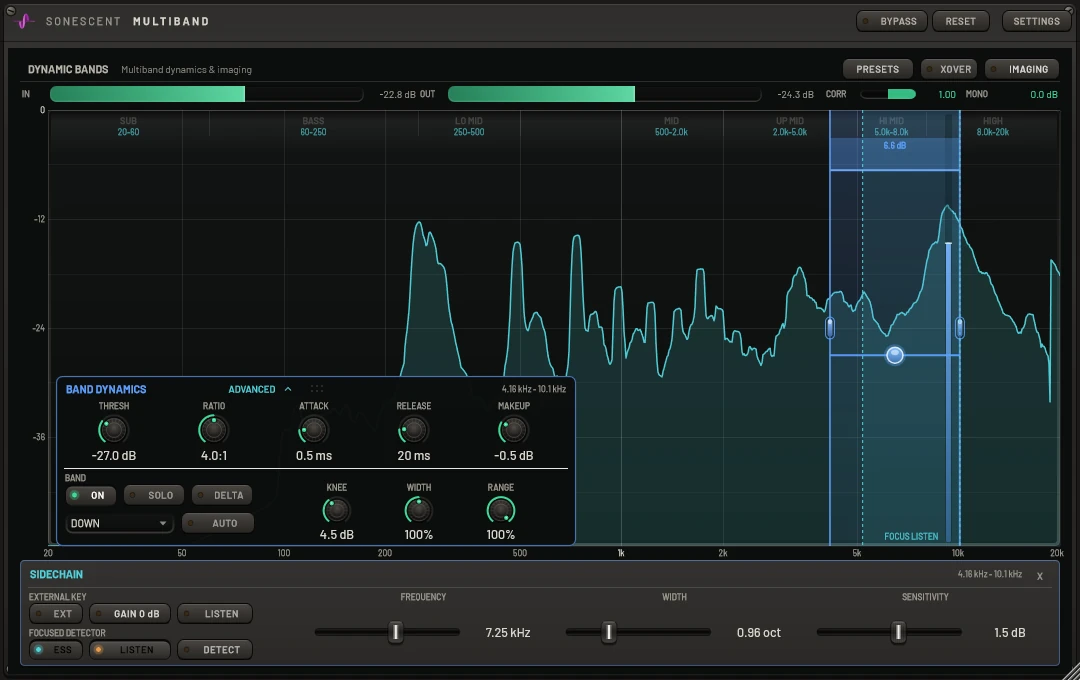Click the sidechain FREQUENCY slider handle
The image size is (1080, 680).
395,632
